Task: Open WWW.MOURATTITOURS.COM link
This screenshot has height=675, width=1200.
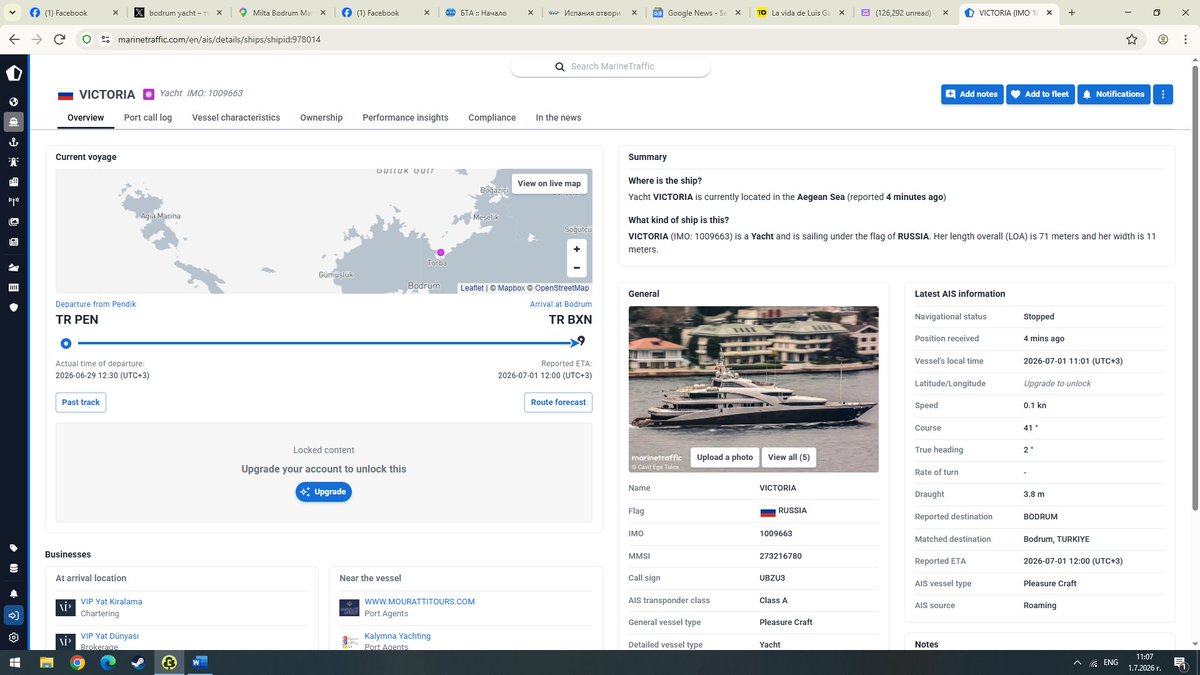Action: point(420,601)
